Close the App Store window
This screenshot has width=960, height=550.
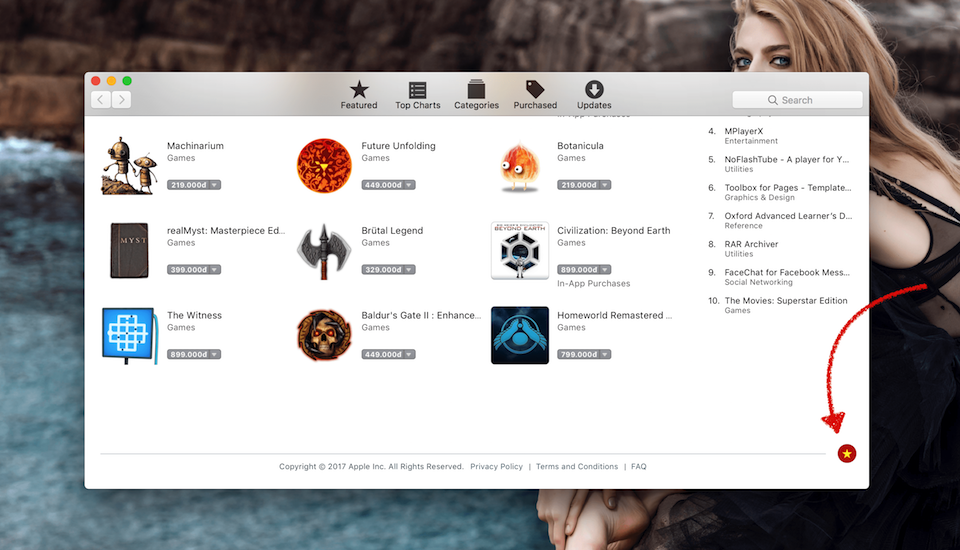click(x=96, y=81)
